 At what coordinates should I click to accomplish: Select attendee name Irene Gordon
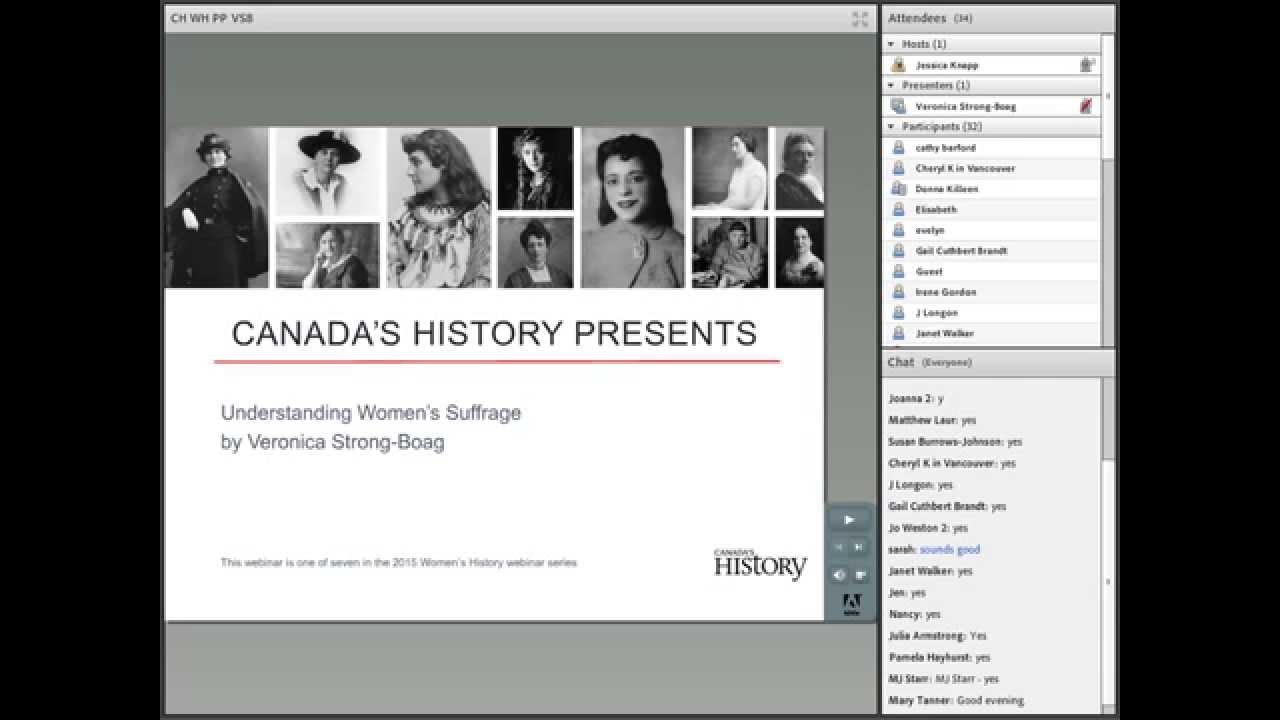point(946,292)
